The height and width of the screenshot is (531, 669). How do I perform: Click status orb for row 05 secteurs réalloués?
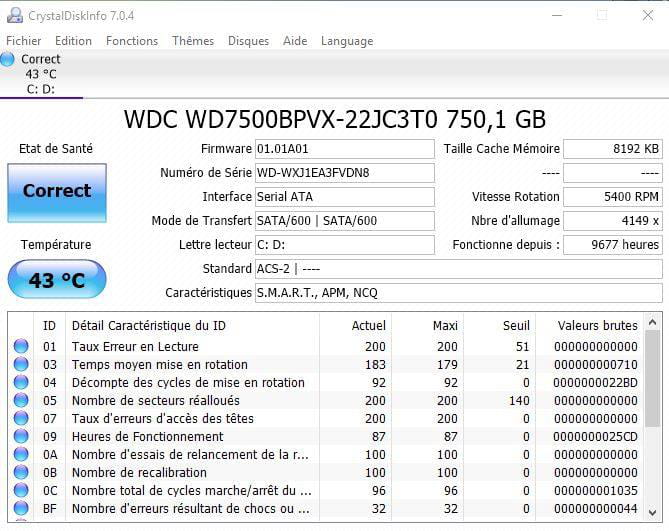click(x=21, y=400)
